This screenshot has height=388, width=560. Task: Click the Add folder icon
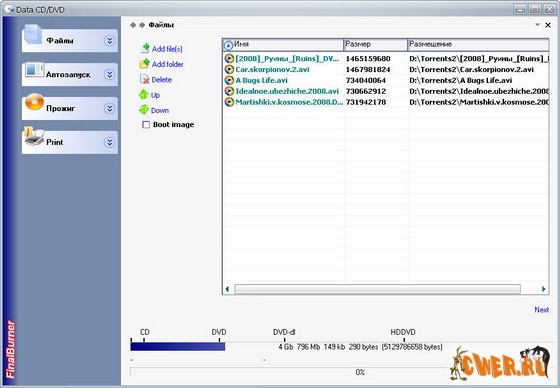click(x=144, y=64)
